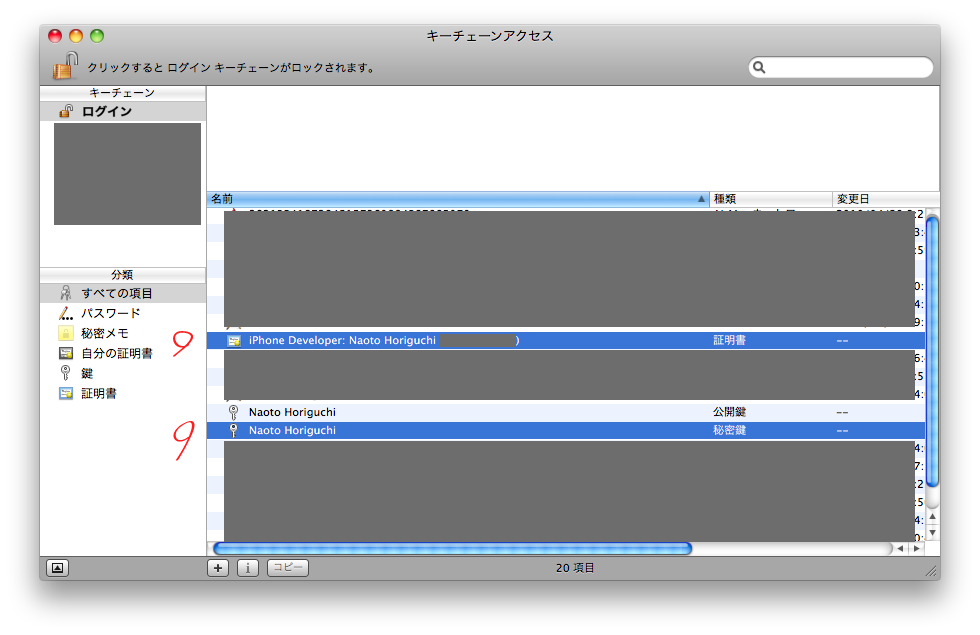Open info with the i button
Viewport: 980px width, 635px height.
pos(248,568)
